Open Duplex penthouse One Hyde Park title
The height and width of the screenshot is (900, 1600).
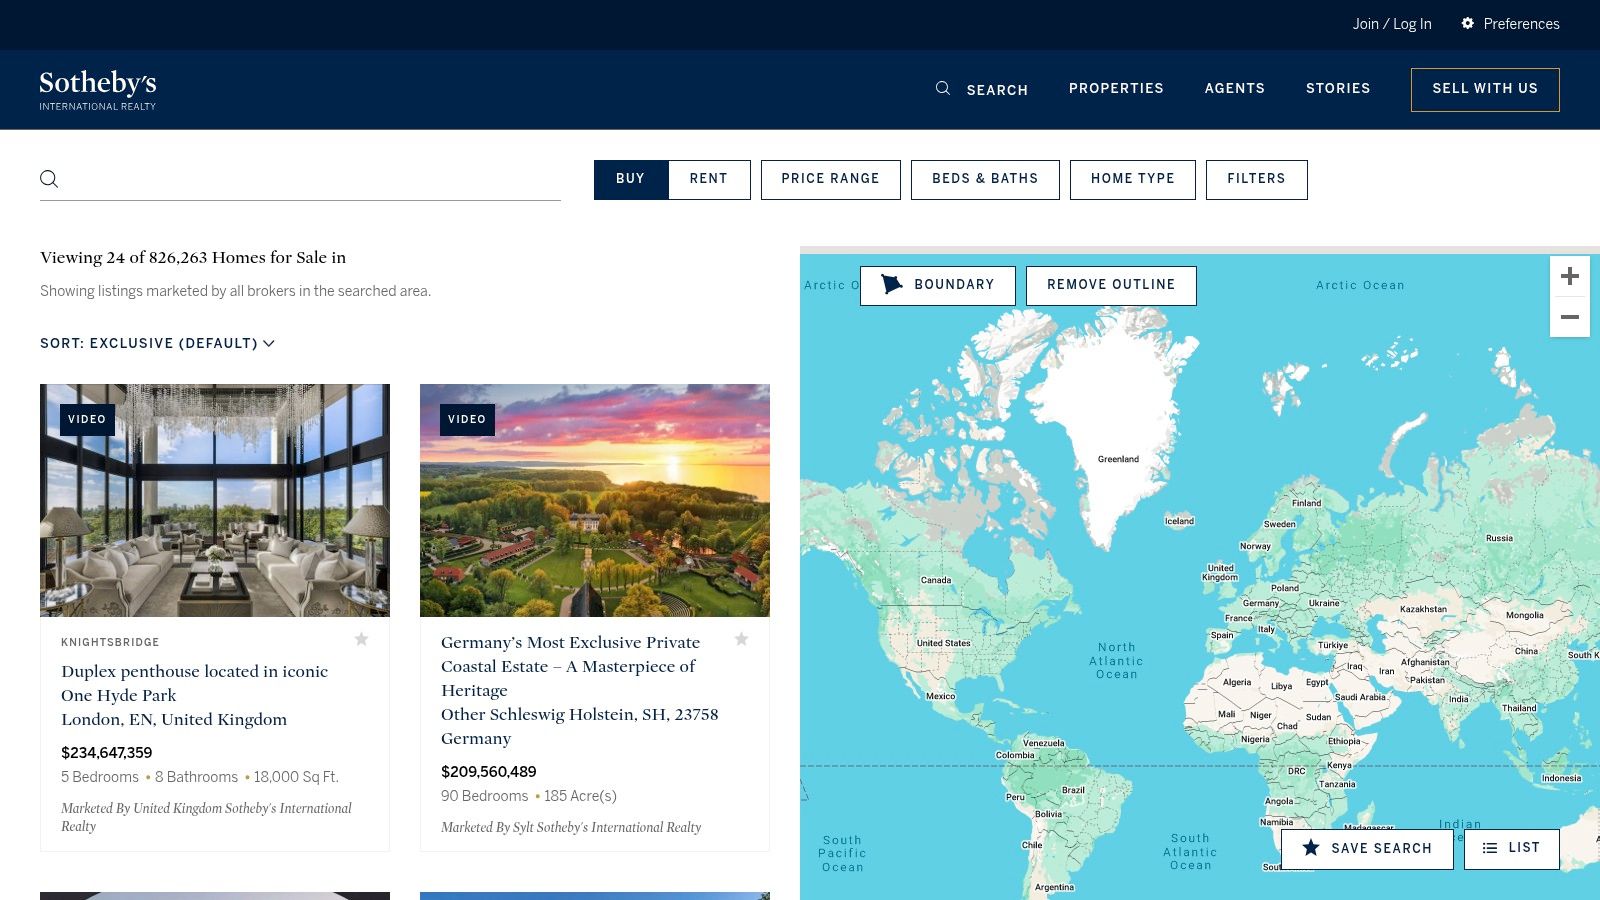(x=195, y=683)
